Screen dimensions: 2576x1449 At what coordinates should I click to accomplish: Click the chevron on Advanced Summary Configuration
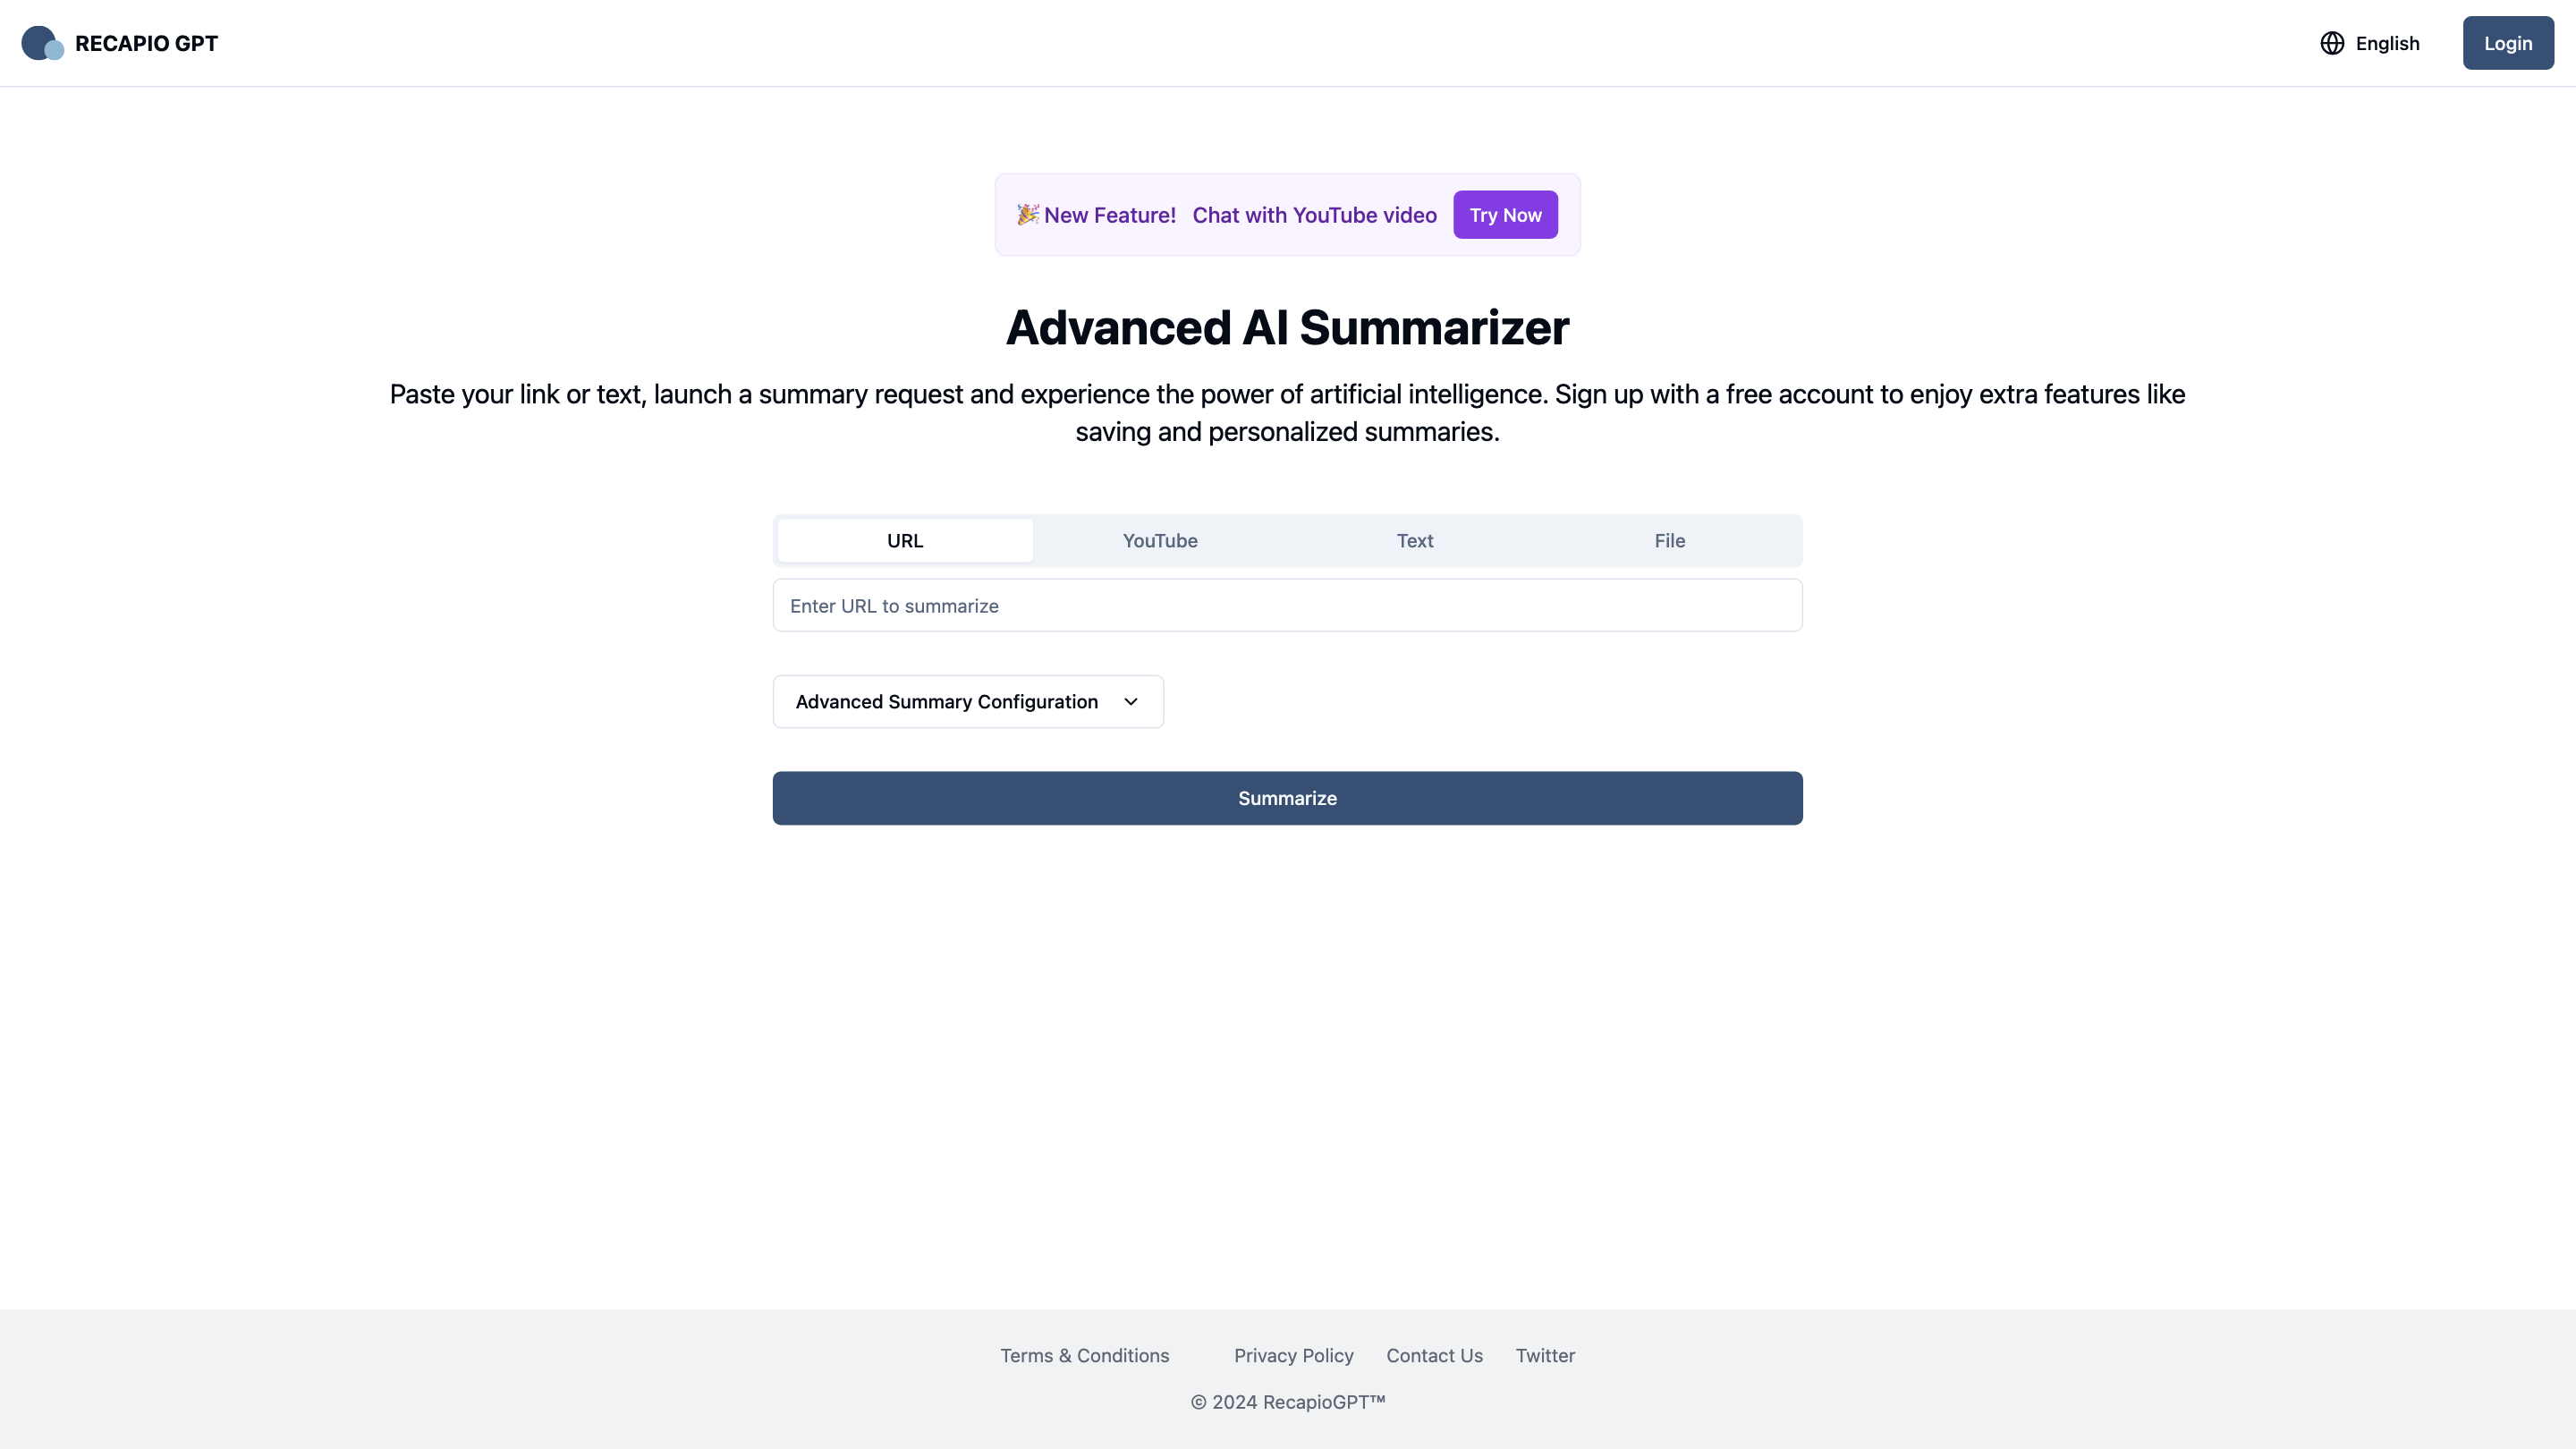coord(1131,702)
